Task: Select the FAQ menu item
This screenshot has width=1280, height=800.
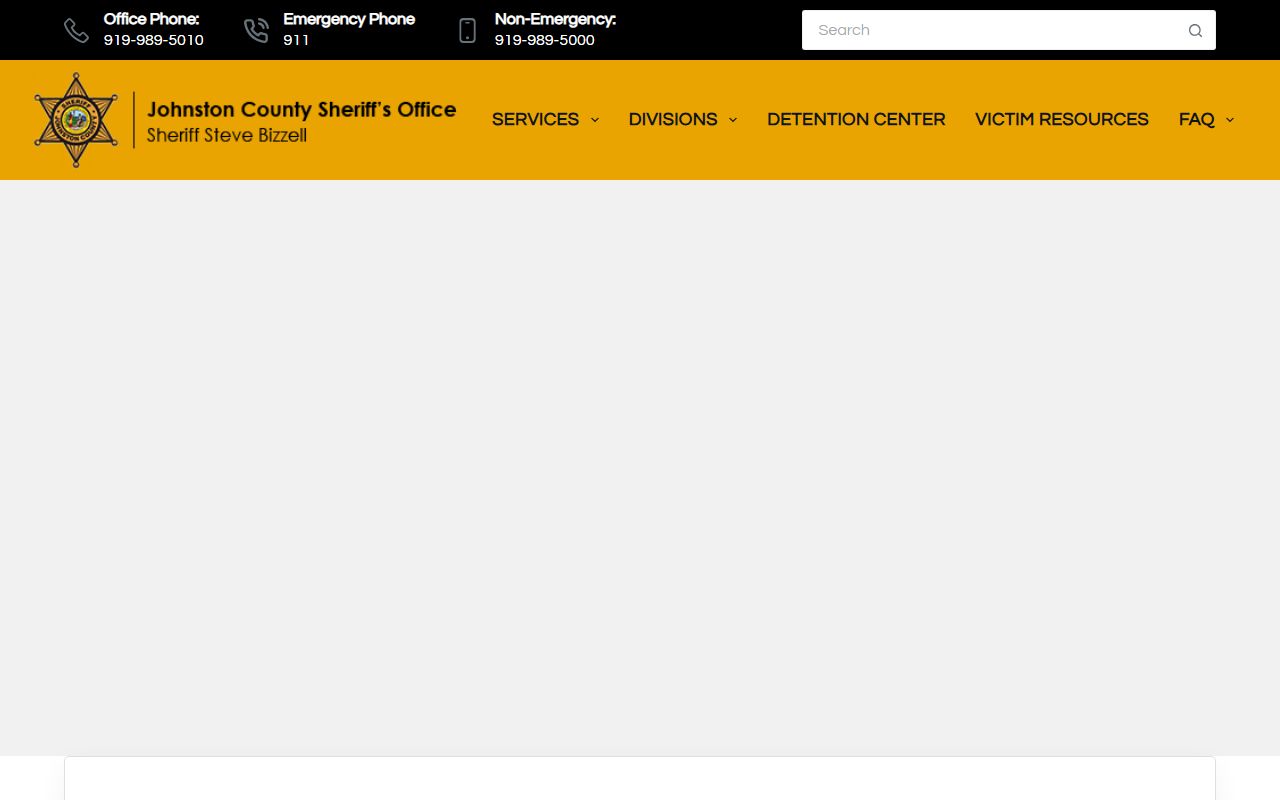Action: pos(1196,120)
